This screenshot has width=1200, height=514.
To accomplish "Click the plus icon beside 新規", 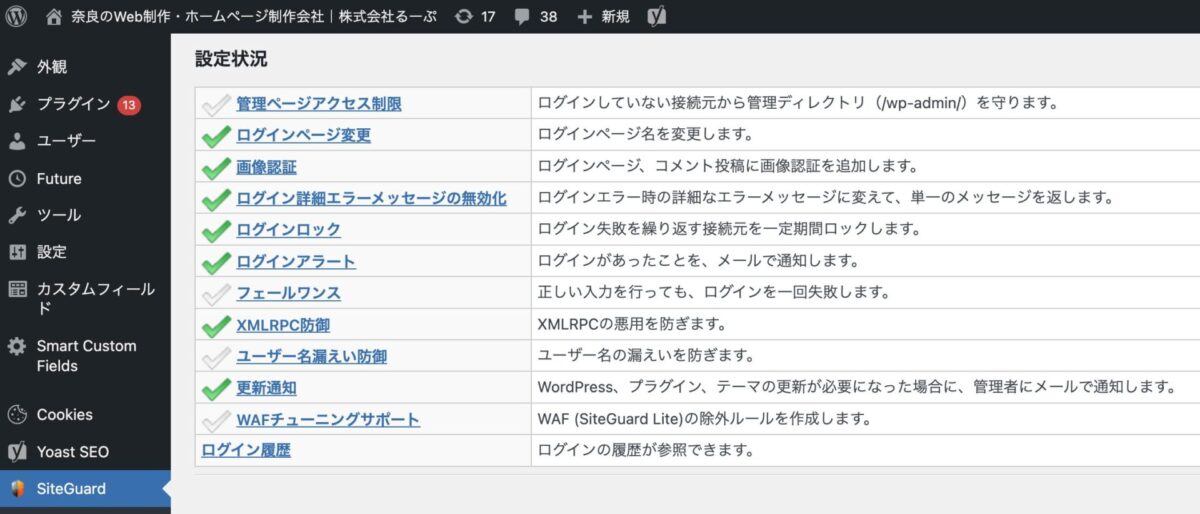I will click(x=585, y=17).
